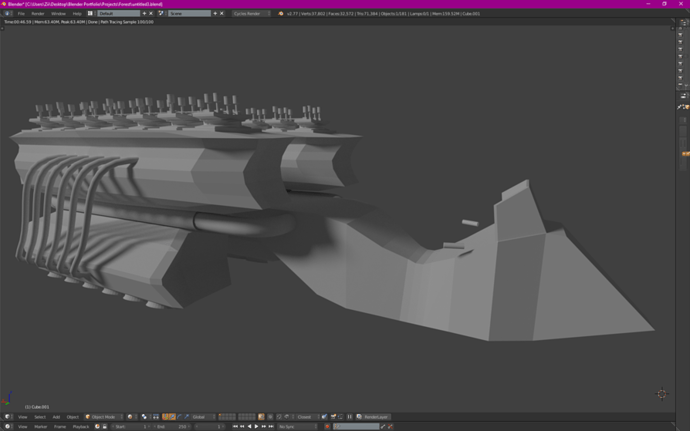Click the 3D view Select menu
690x431 pixels.
tap(40, 417)
